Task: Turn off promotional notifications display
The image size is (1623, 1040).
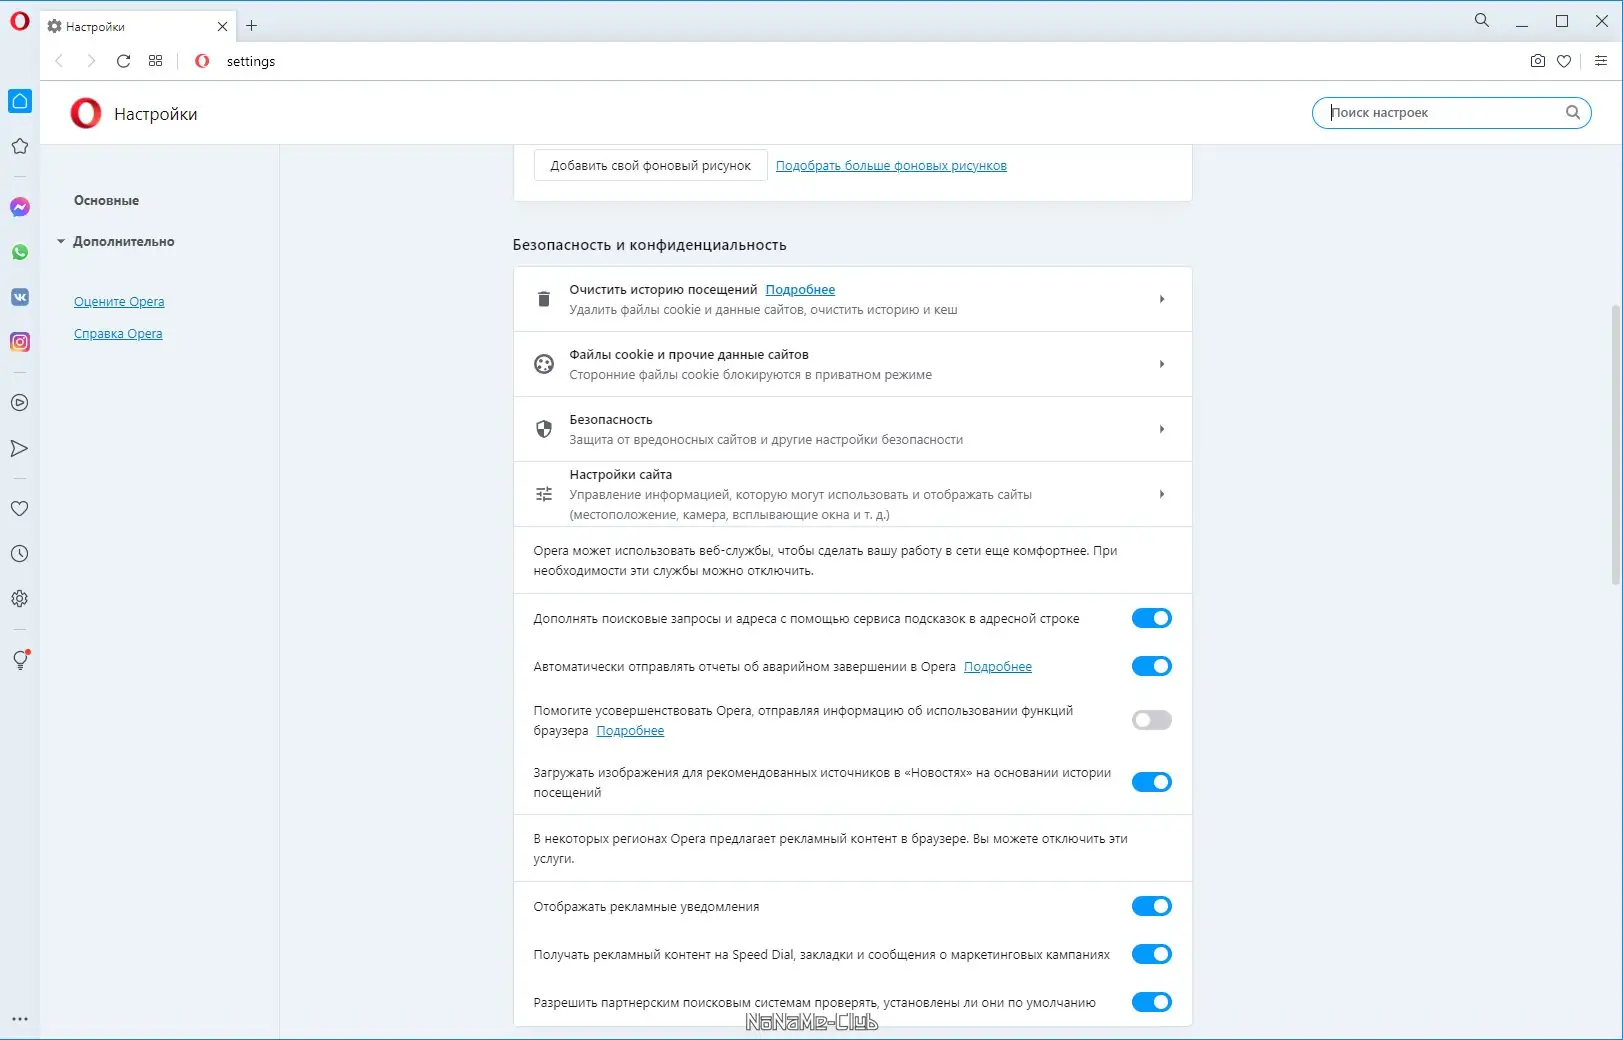Action: (1152, 906)
